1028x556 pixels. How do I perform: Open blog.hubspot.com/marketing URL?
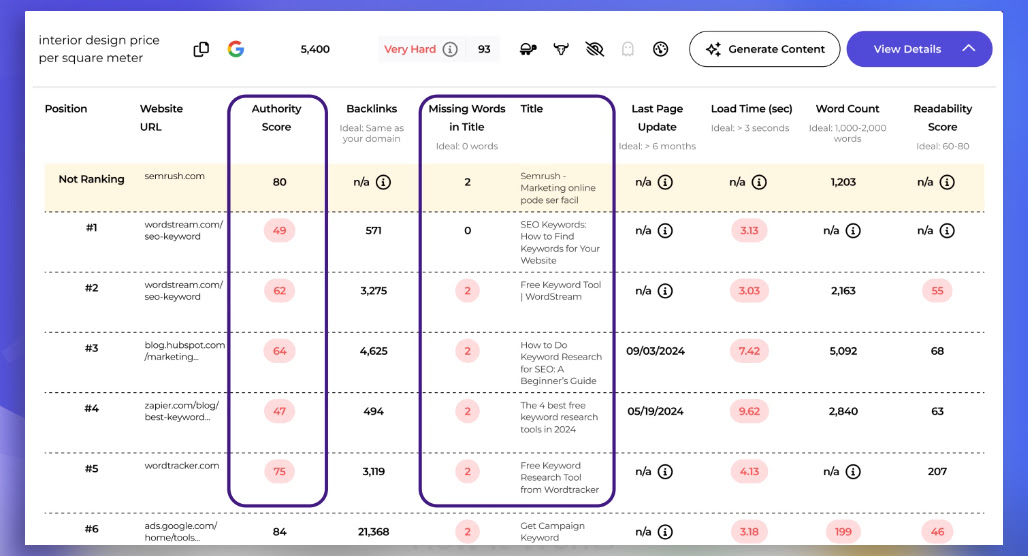pos(185,351)
